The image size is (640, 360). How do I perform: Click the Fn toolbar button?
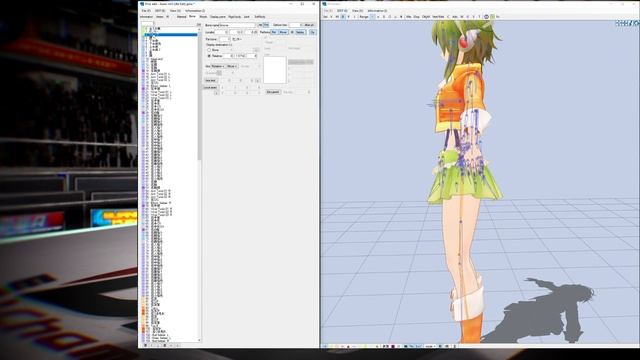[x=498, y=17]
